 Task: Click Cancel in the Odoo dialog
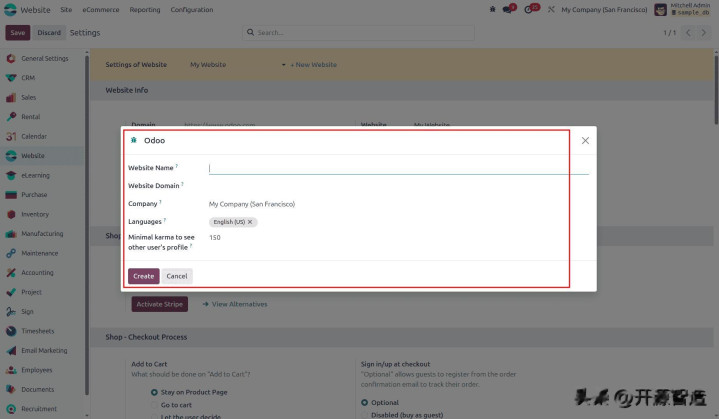(x=177, y=276)
